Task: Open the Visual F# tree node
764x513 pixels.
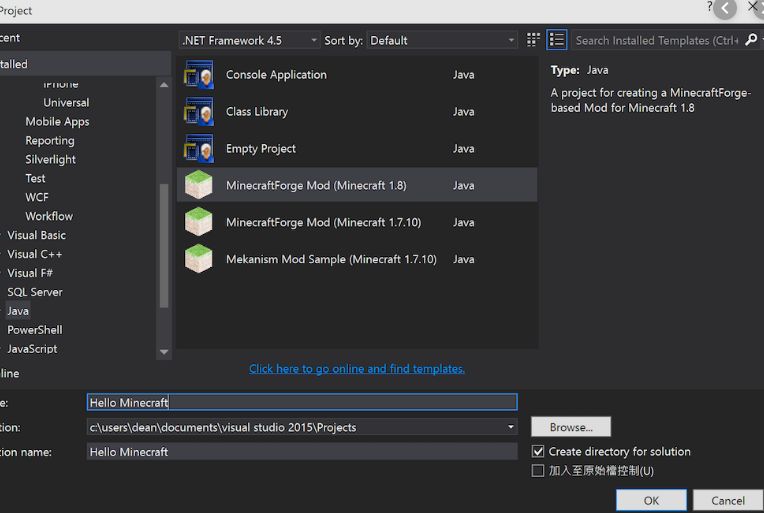Action: [x=30, y=273]
